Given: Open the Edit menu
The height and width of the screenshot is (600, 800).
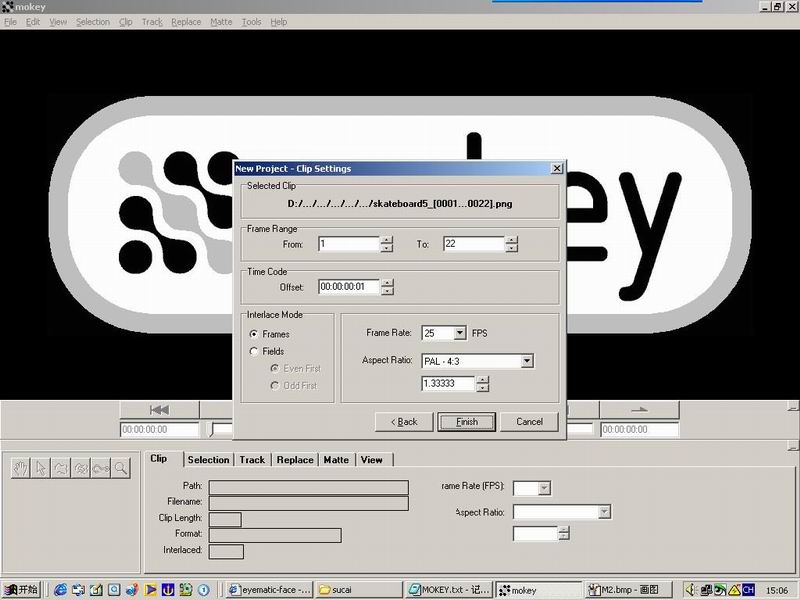Looking at the screenshot, I should click(x=33, y=22).
